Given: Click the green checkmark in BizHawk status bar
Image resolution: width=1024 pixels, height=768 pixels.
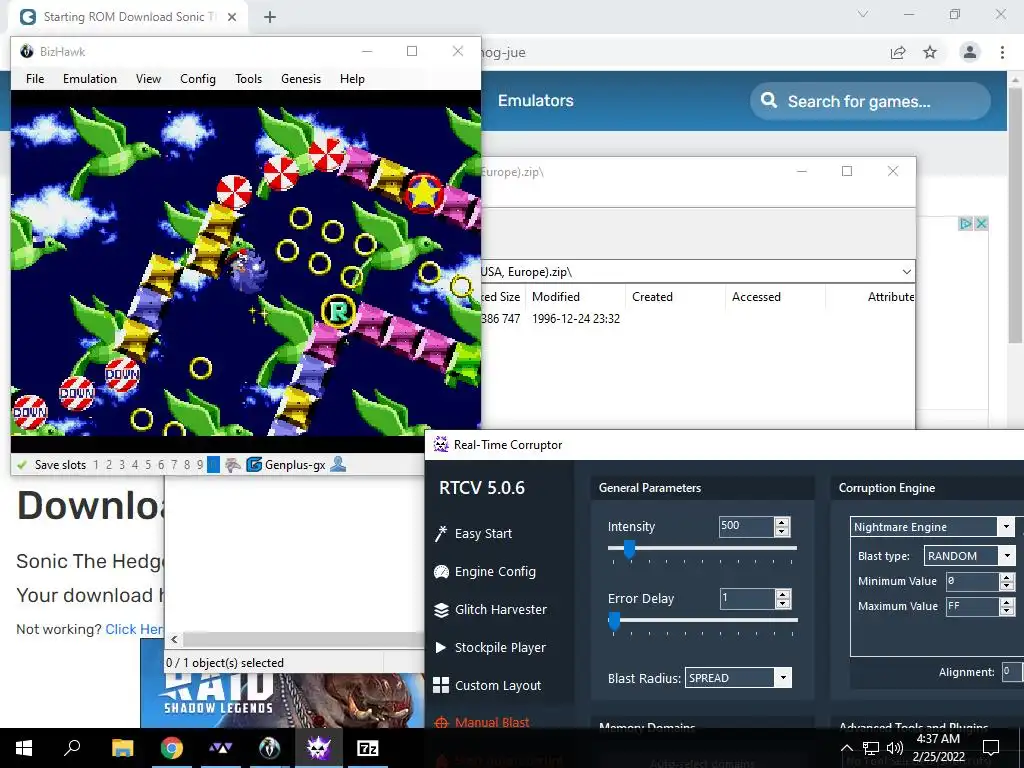Looking at the screenshot, I should (x=22, y=465).
